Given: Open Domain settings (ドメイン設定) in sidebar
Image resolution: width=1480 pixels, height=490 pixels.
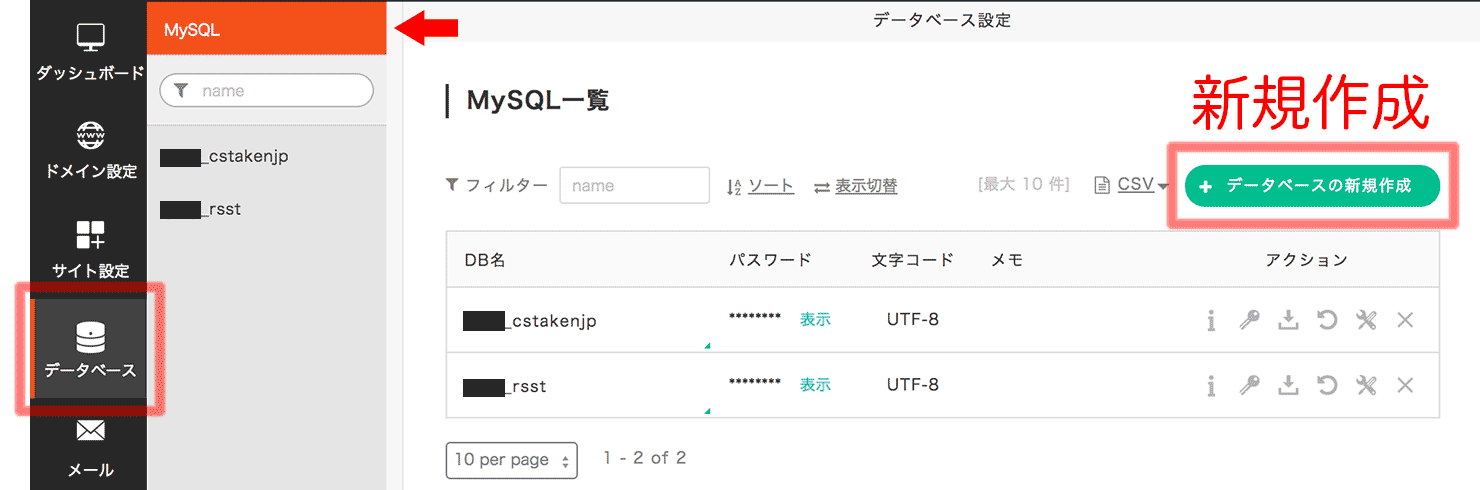Looking at the screenshot, I should 90,151.
